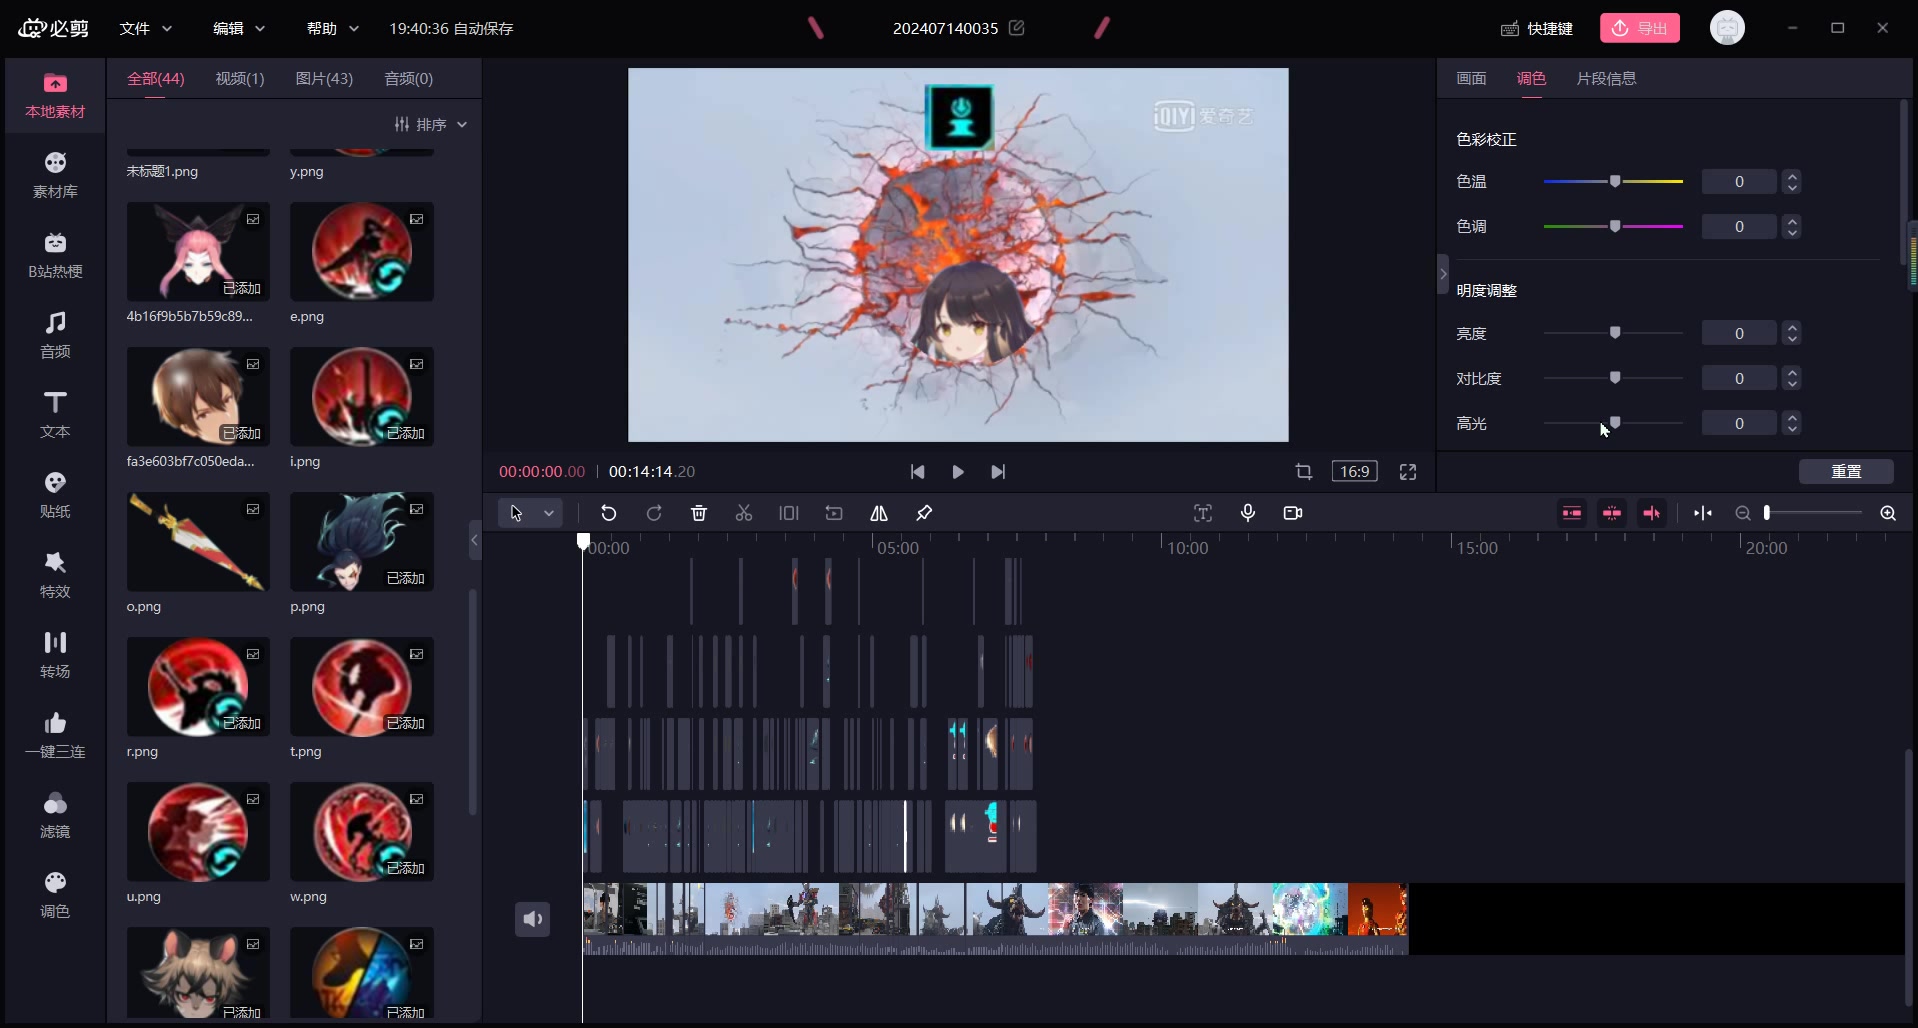Image resolution: width=1918 pixels, height=1028 pixels.
Task: Start voice recording with microphone icon
Action: (x=1248, y=513)
